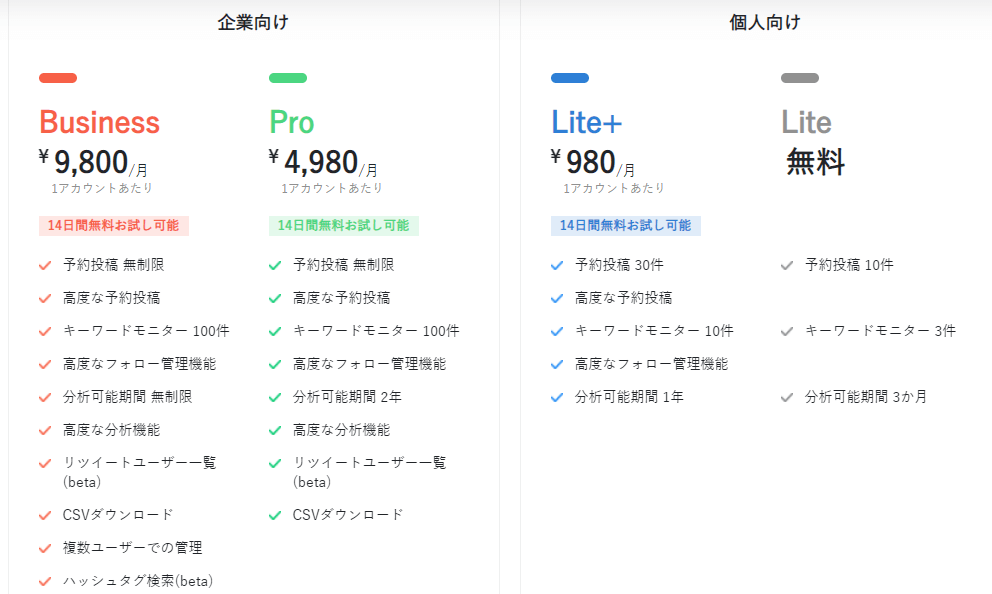Click the green 14日間無料お試し可能 badge under Pro

[x=344, y=226]
